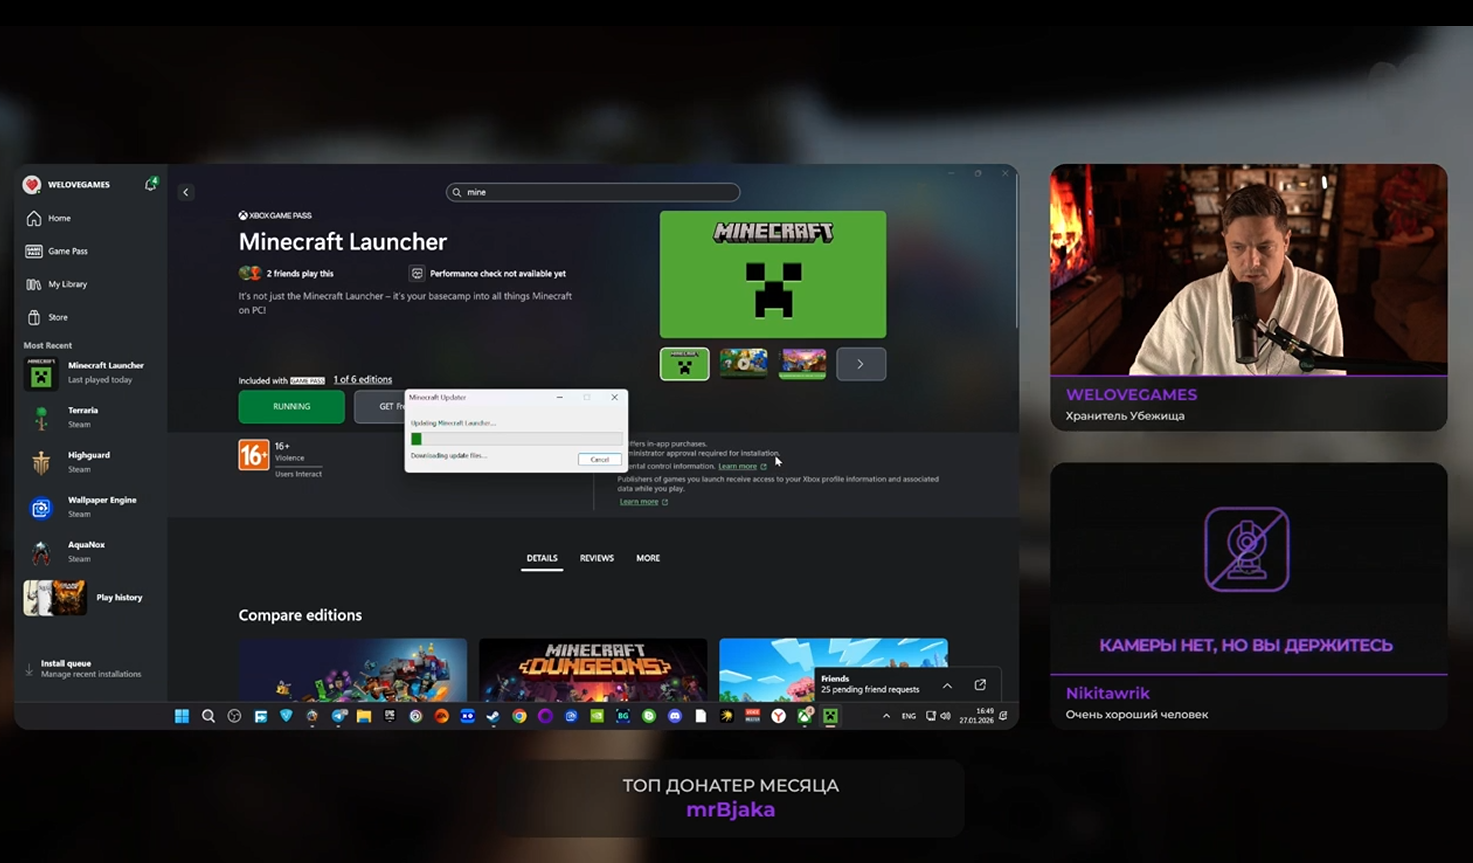
Task: Open Telegram from the taskbar
Action: click(338, 716)
